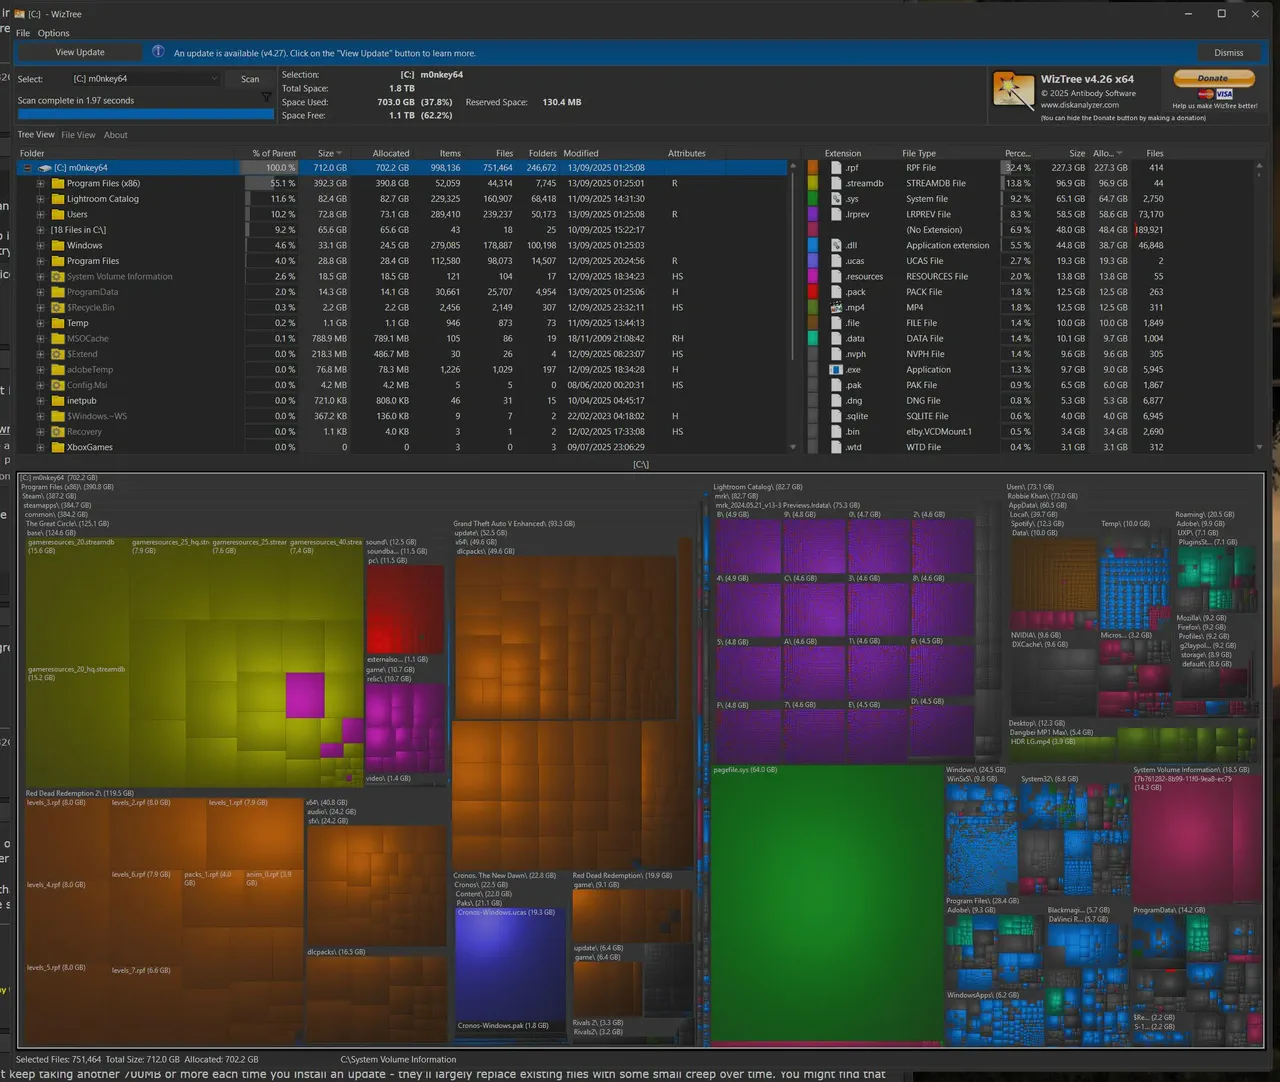Click the blue info icon in update banner
1280x1082 pixels.
point(158,52)
